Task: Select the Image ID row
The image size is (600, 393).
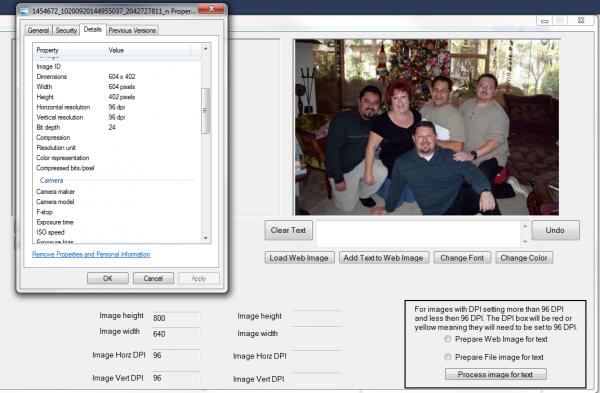Action: (x=117, y=67)
